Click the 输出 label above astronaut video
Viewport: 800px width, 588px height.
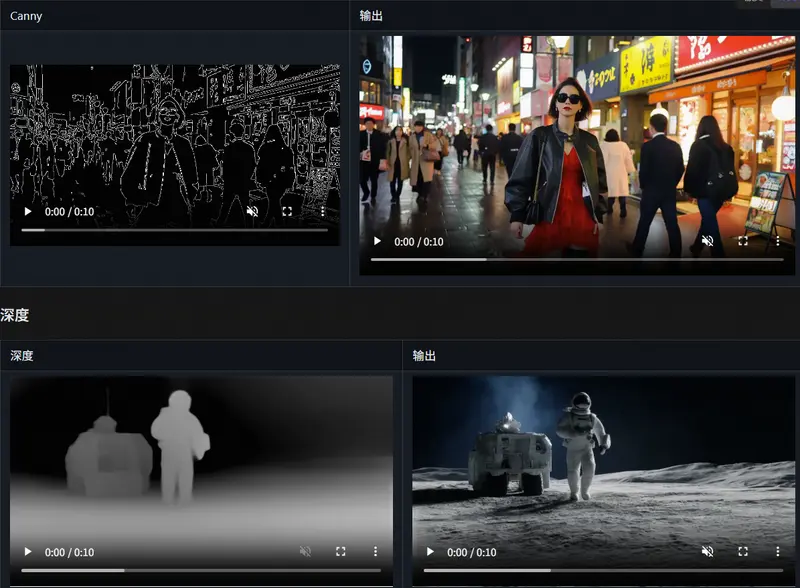point(424,356)
